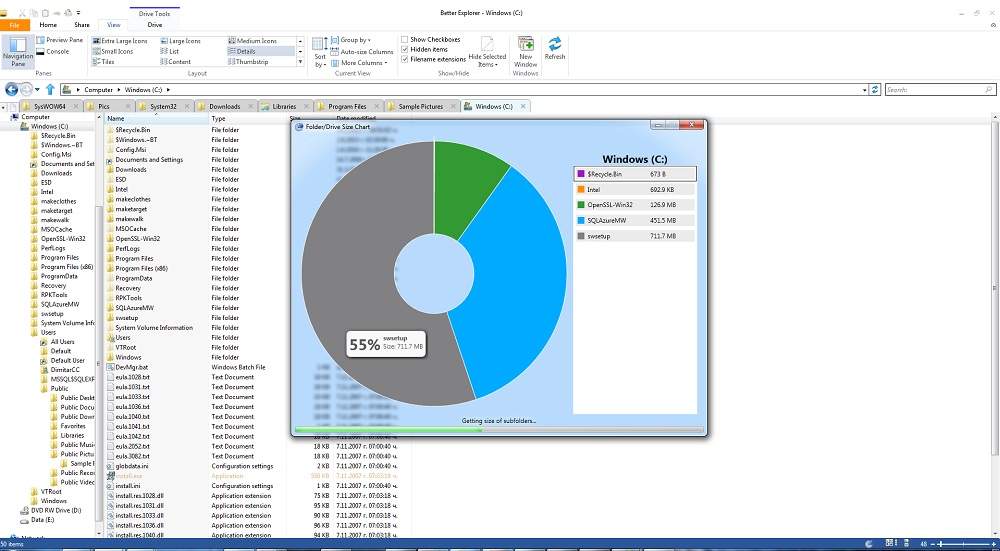Switch layout to Large Icons
The width and height of the screenshot is (1000, 551).
(x=180, y=41)
